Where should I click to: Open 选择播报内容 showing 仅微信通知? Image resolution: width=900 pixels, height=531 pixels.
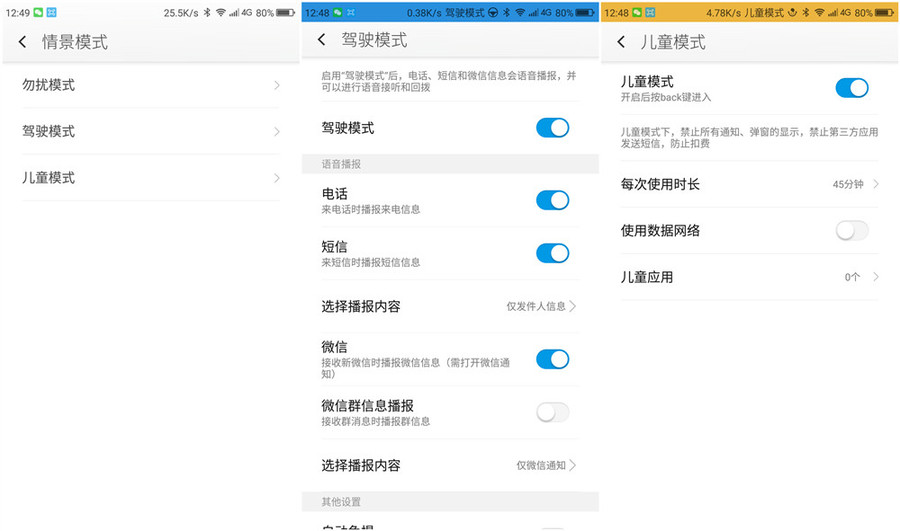tap(450, 465)
